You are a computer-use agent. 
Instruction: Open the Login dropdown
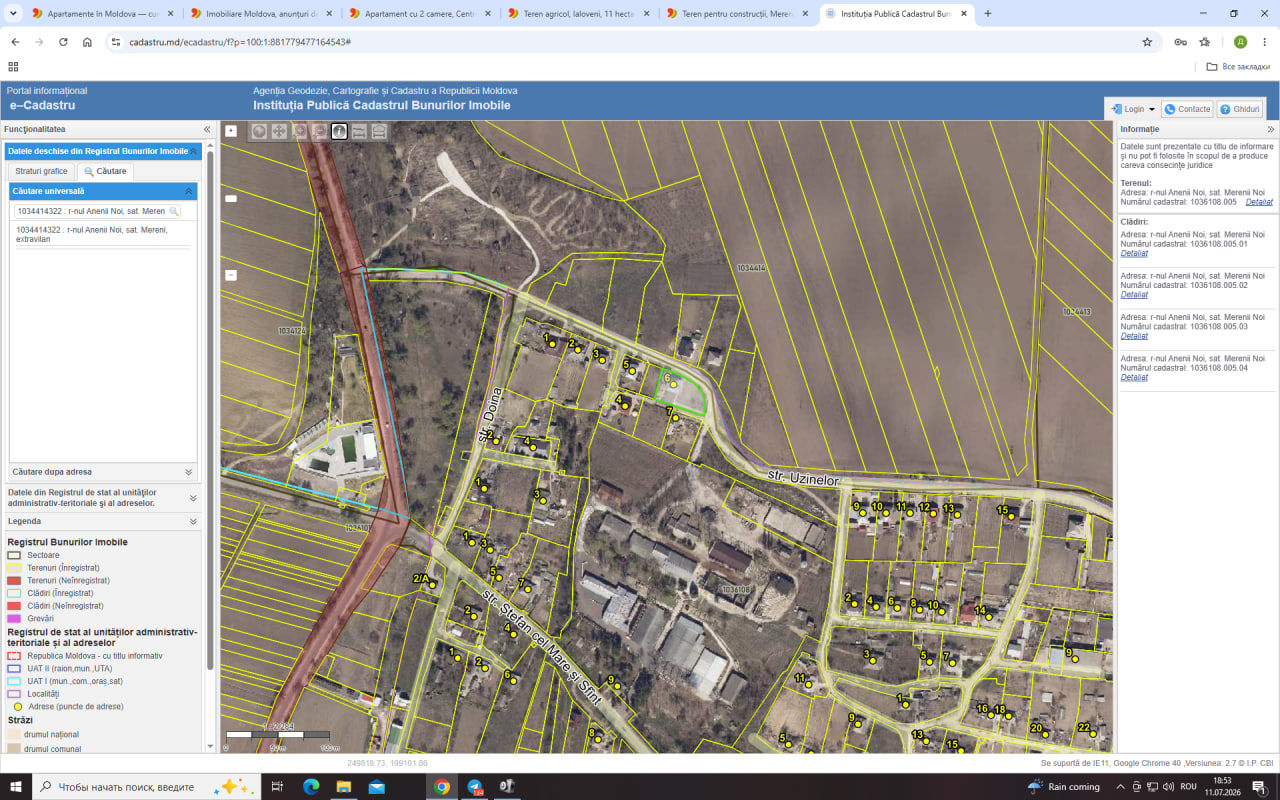[x=1132, y=109]
